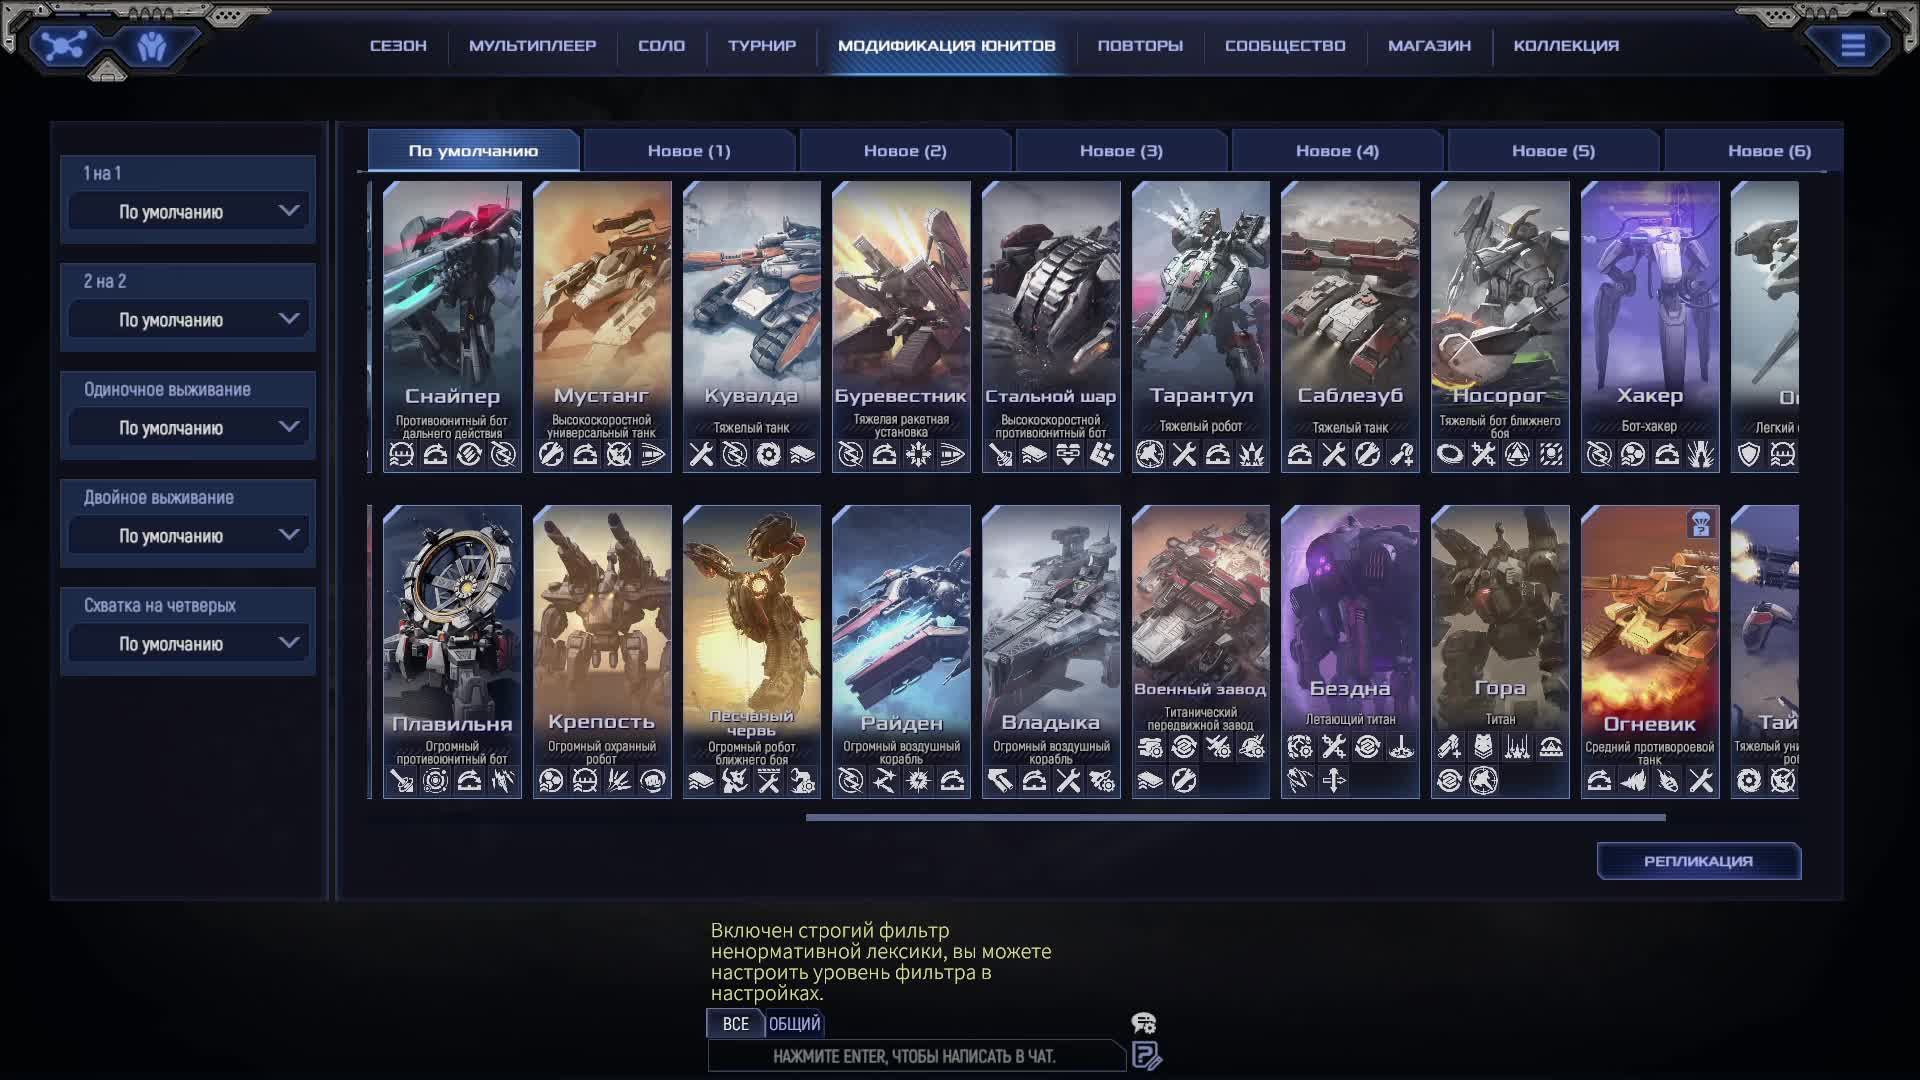This screenshot has height=1080, width=1920.
Task: Click the horizontal unit list scrollbar
Action: point(1235,818)
